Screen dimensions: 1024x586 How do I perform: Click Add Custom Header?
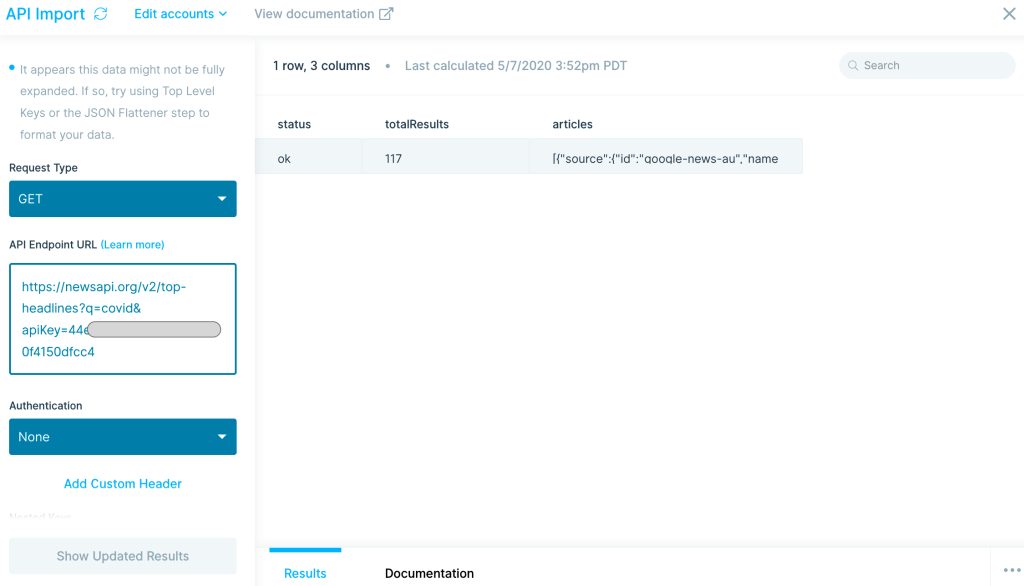(122, 483)
